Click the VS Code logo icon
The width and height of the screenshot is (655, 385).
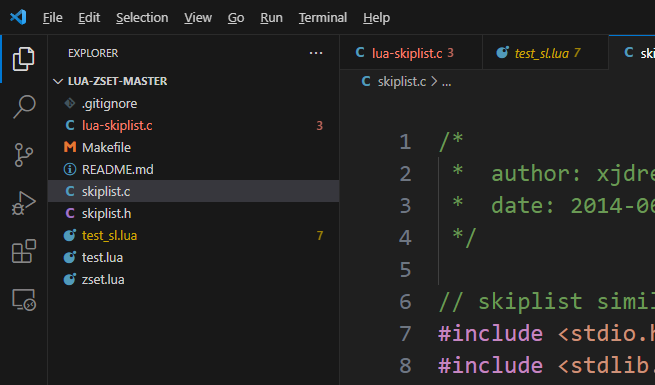click(18, 17)
